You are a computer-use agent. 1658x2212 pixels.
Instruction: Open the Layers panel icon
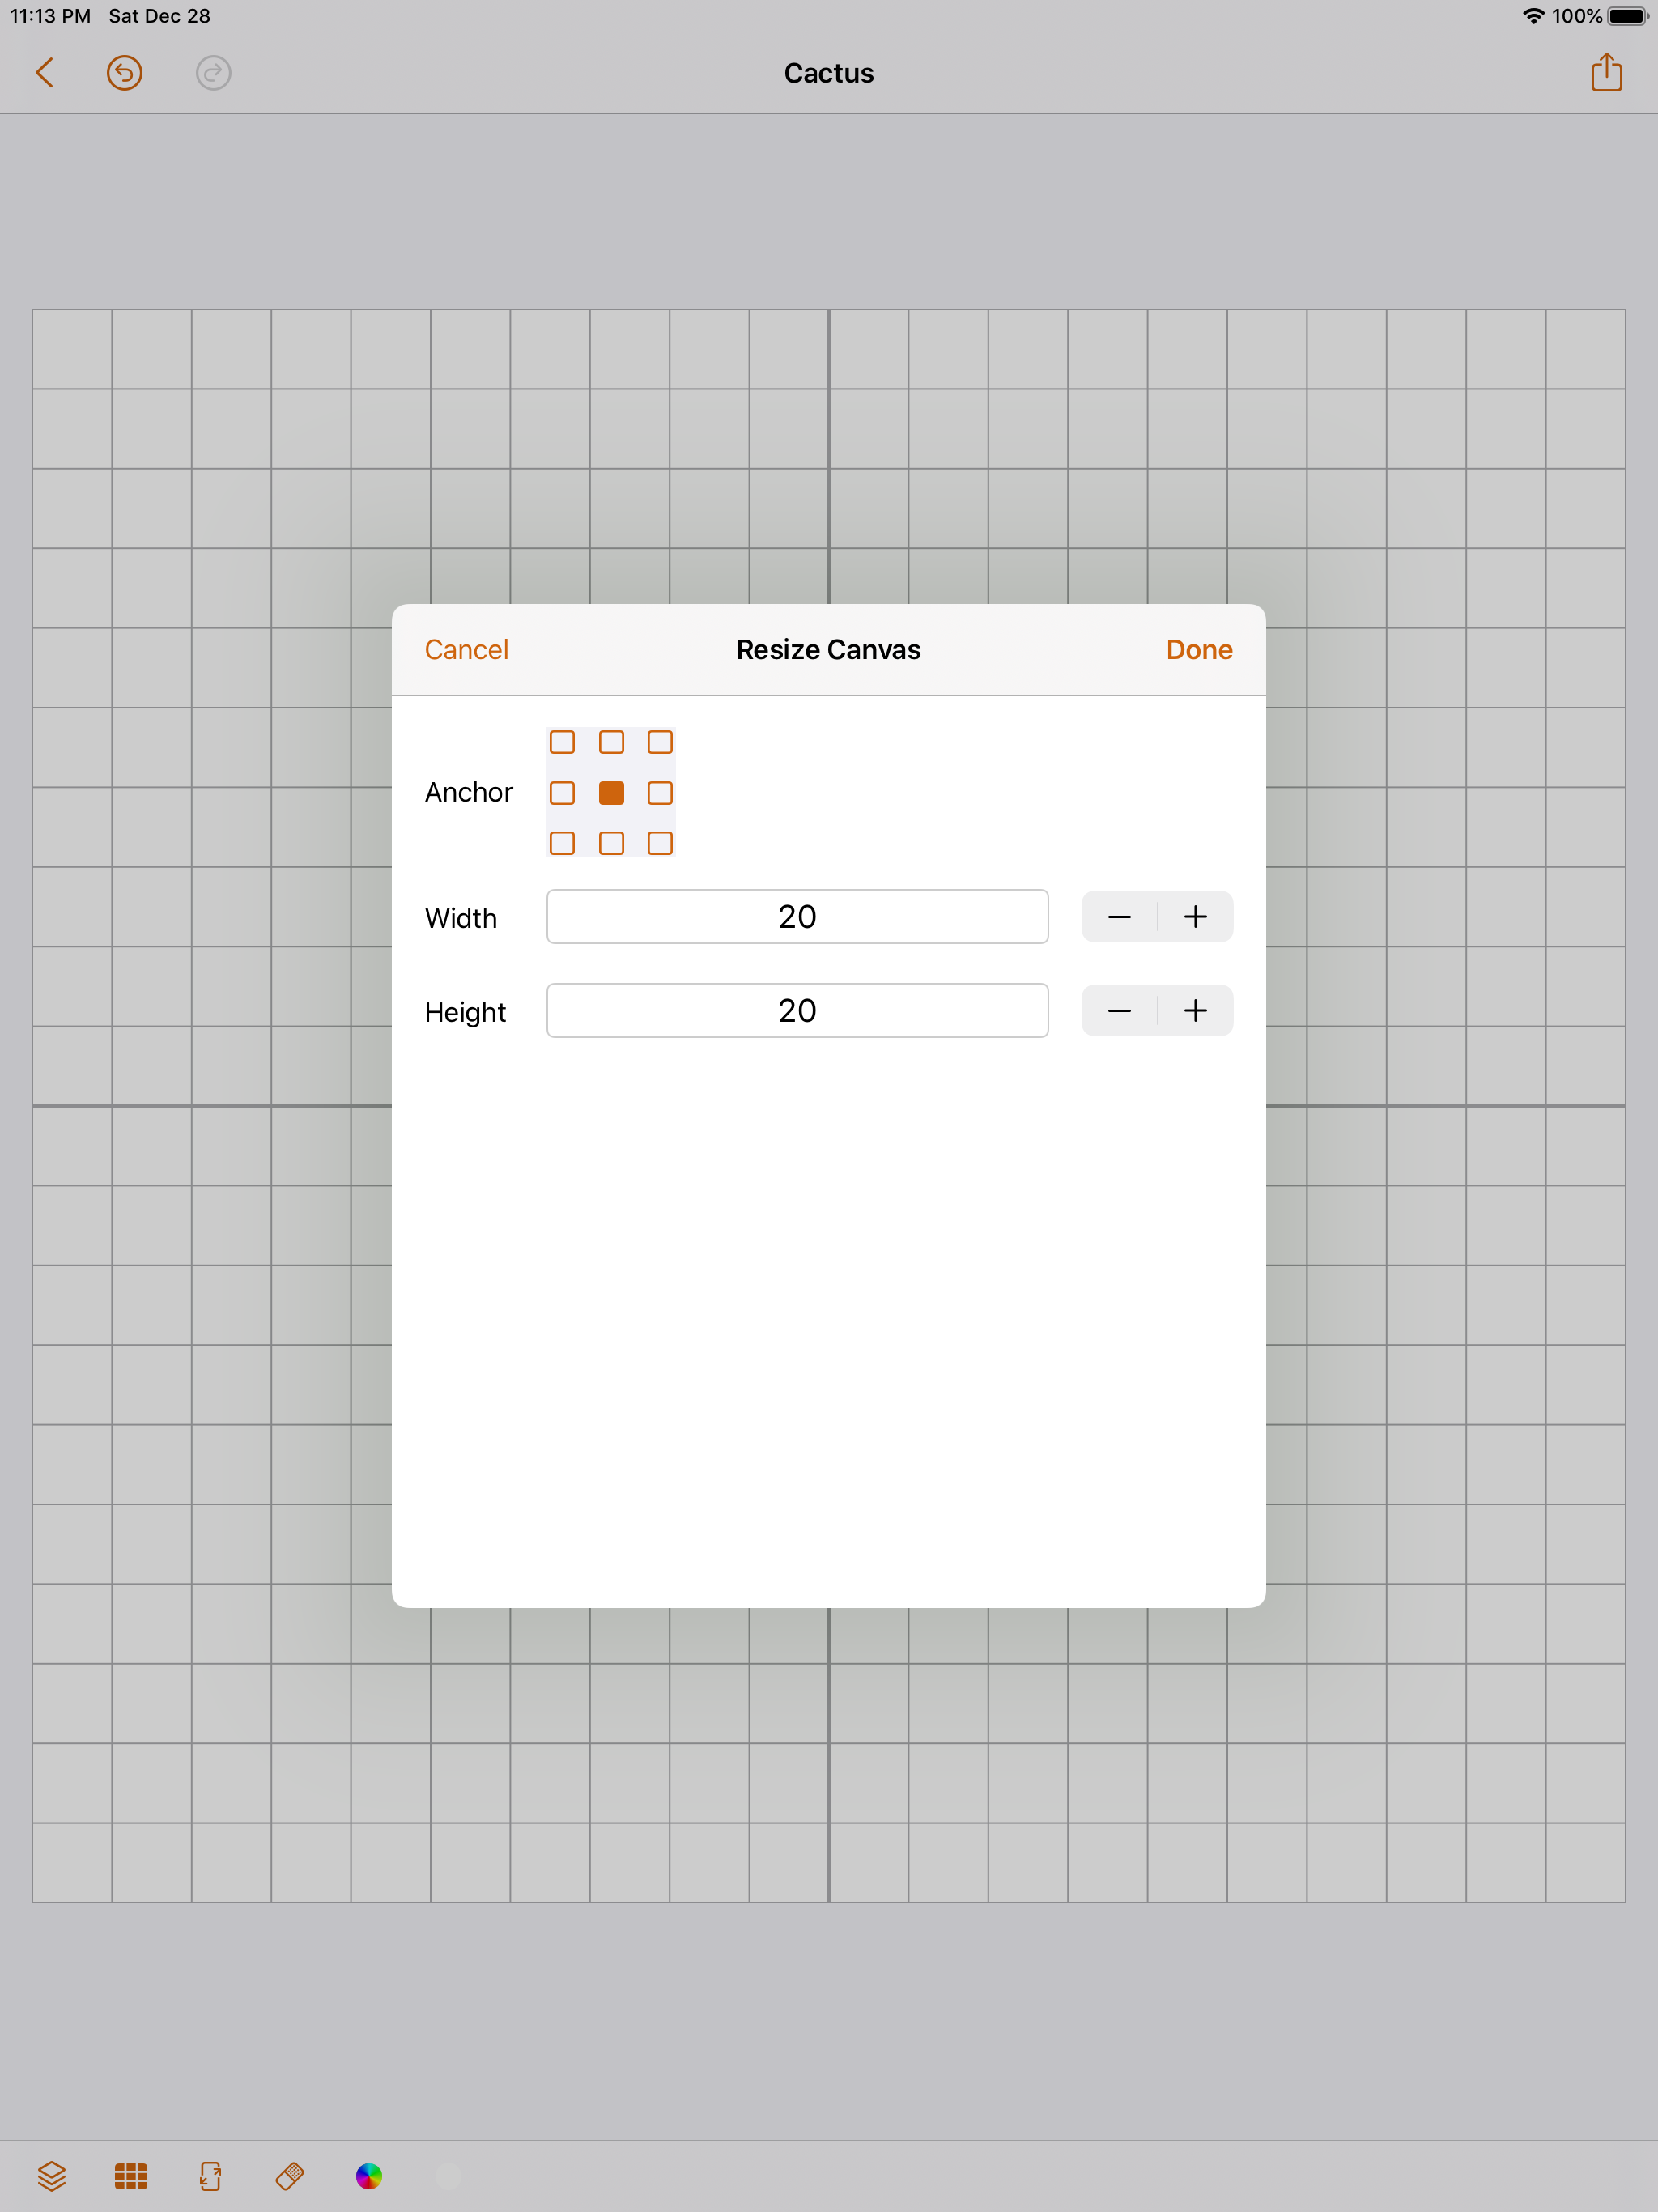[x=51, y=2176]
